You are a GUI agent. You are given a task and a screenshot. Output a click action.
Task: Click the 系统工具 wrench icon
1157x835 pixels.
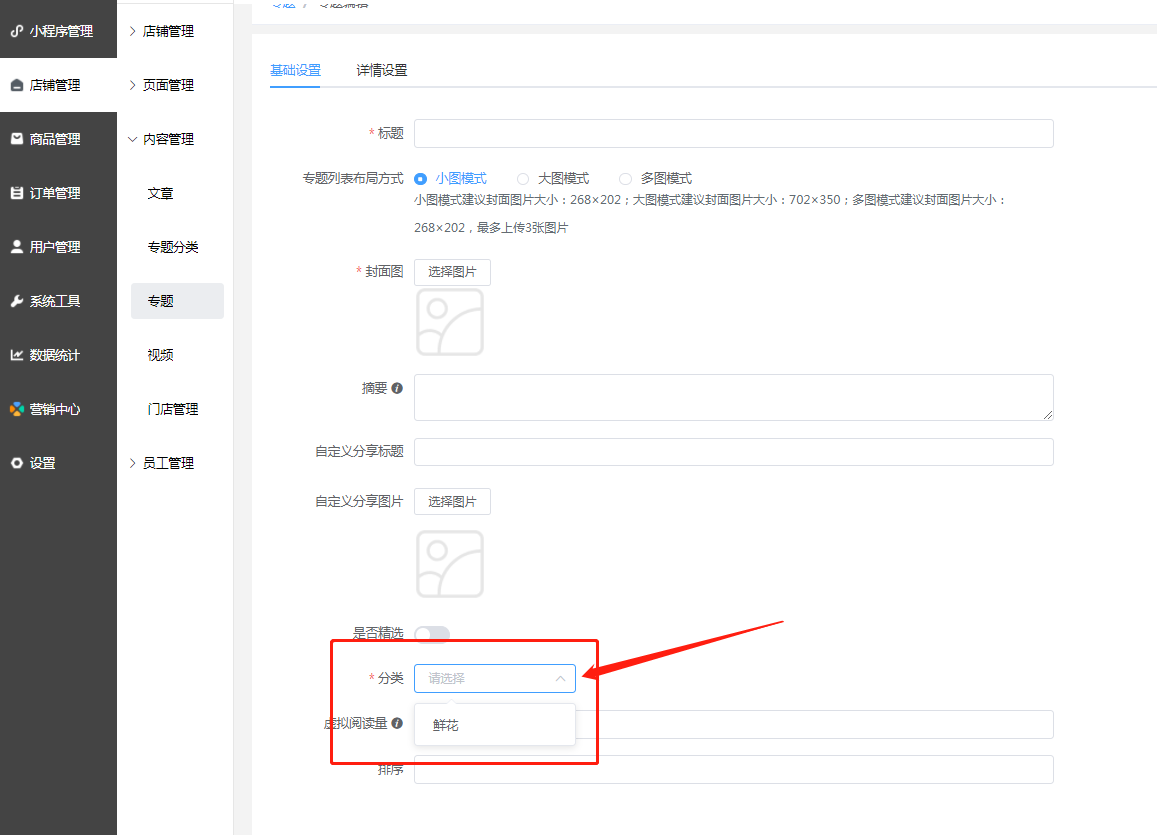[x=16, y=301]
